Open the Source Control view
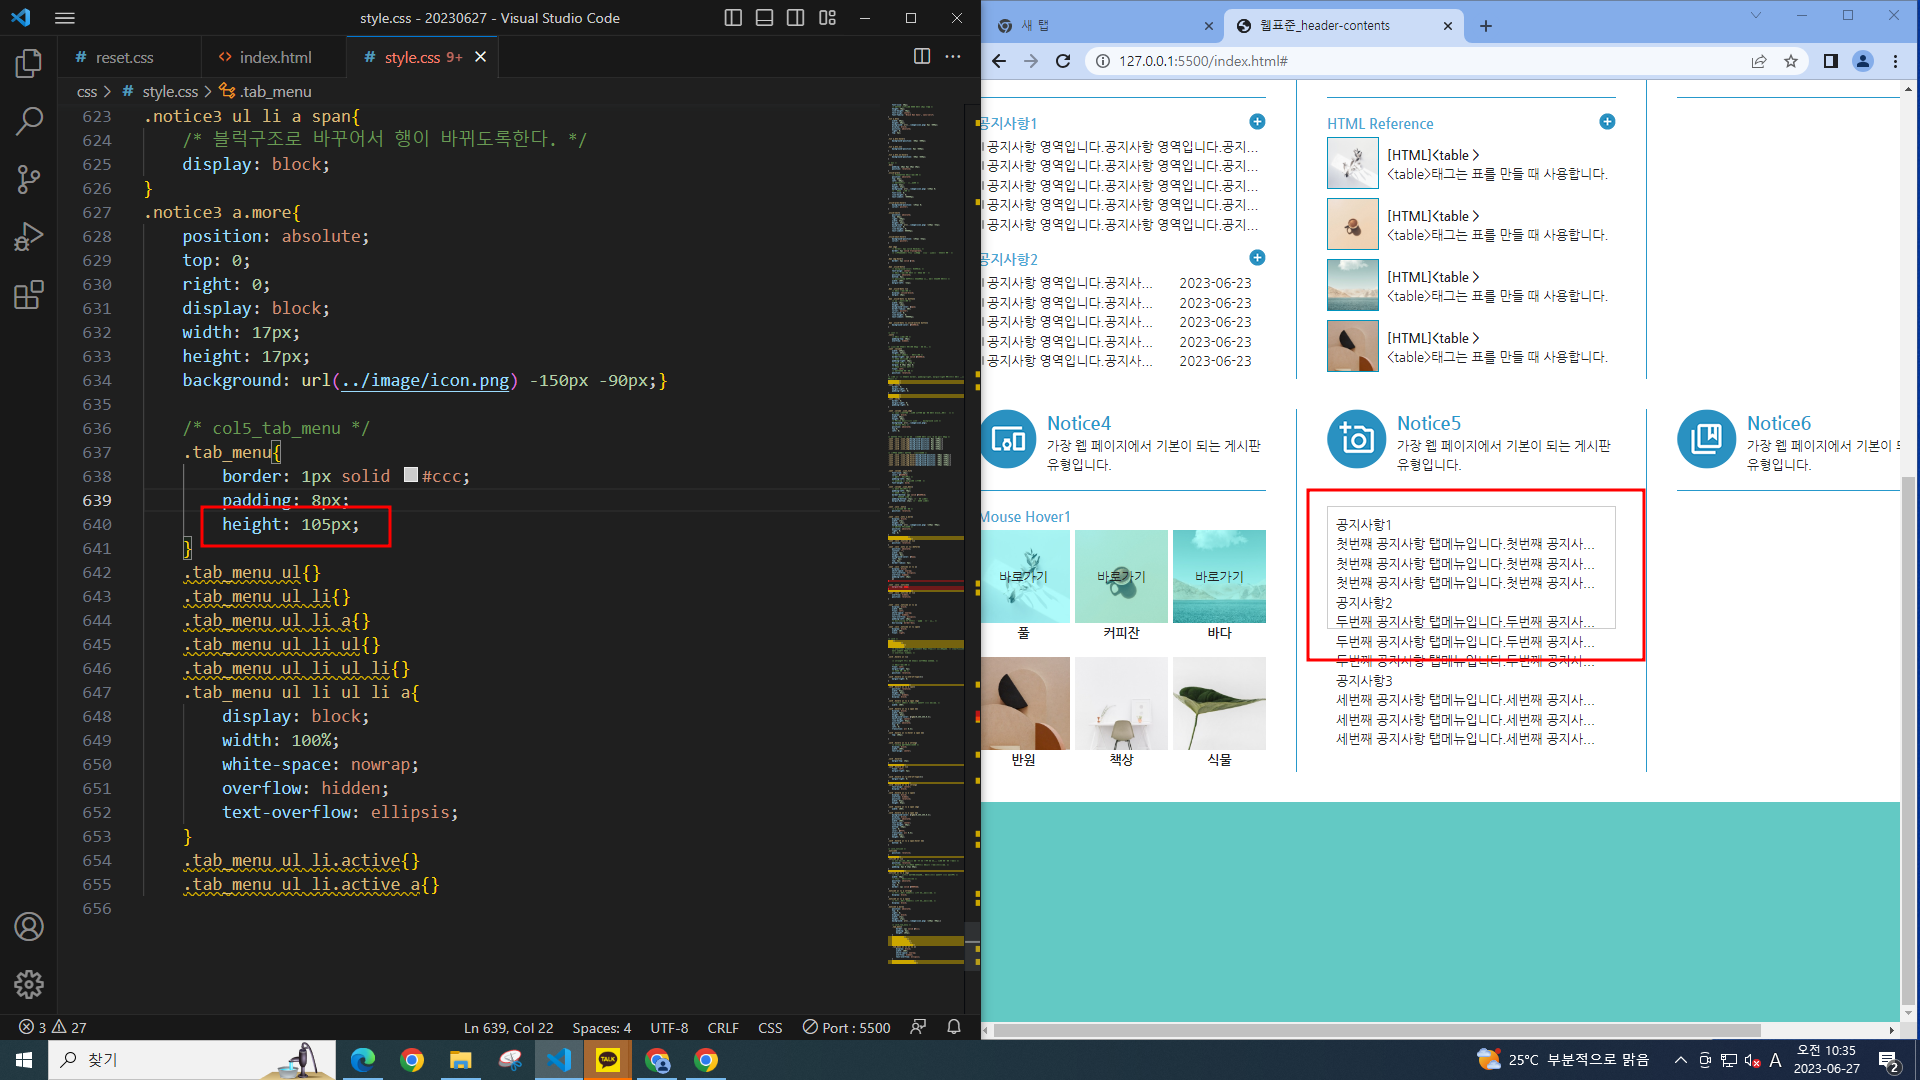1920x1080 pixels. pyautogui.click(x=29, y=179)
